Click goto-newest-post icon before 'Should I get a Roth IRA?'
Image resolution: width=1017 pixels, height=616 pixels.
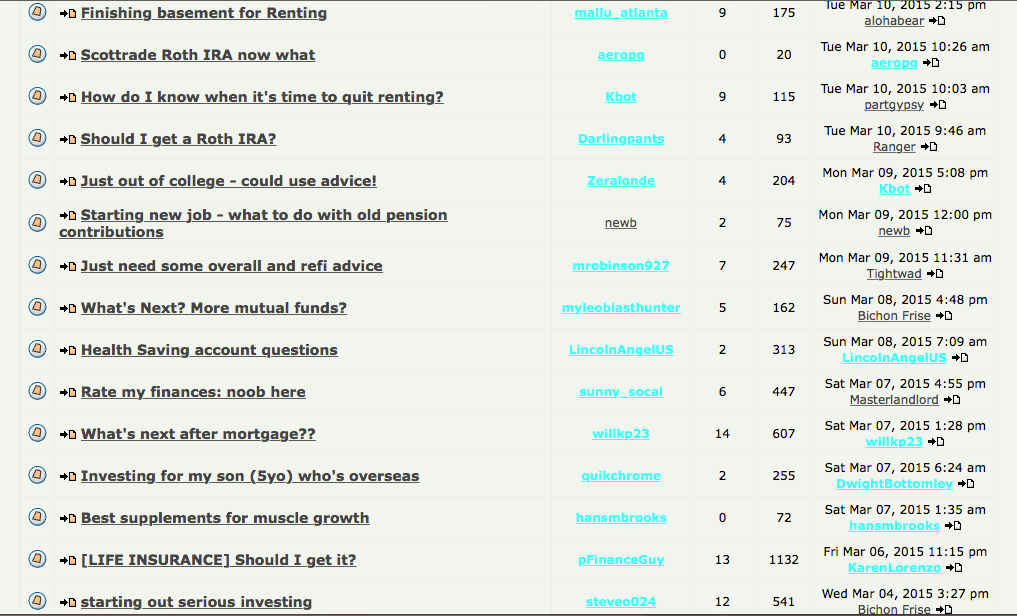(68, 139)
